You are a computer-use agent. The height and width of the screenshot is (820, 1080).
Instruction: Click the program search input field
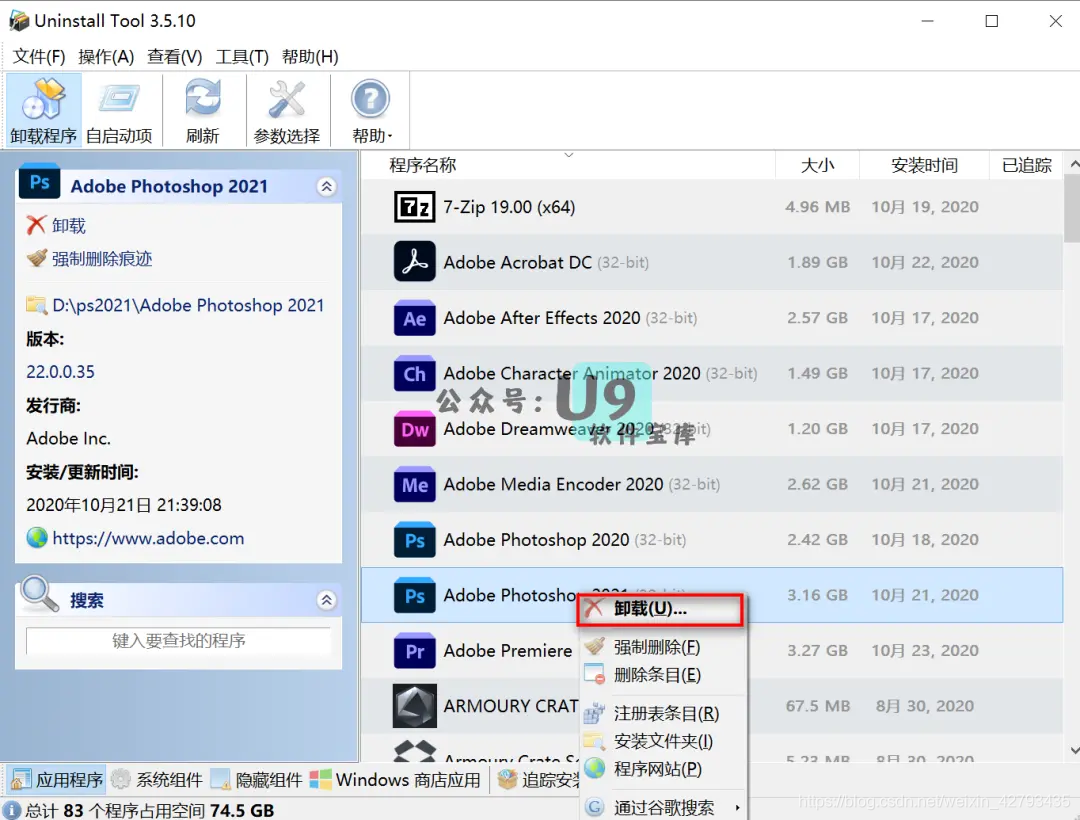pos(178,641)
